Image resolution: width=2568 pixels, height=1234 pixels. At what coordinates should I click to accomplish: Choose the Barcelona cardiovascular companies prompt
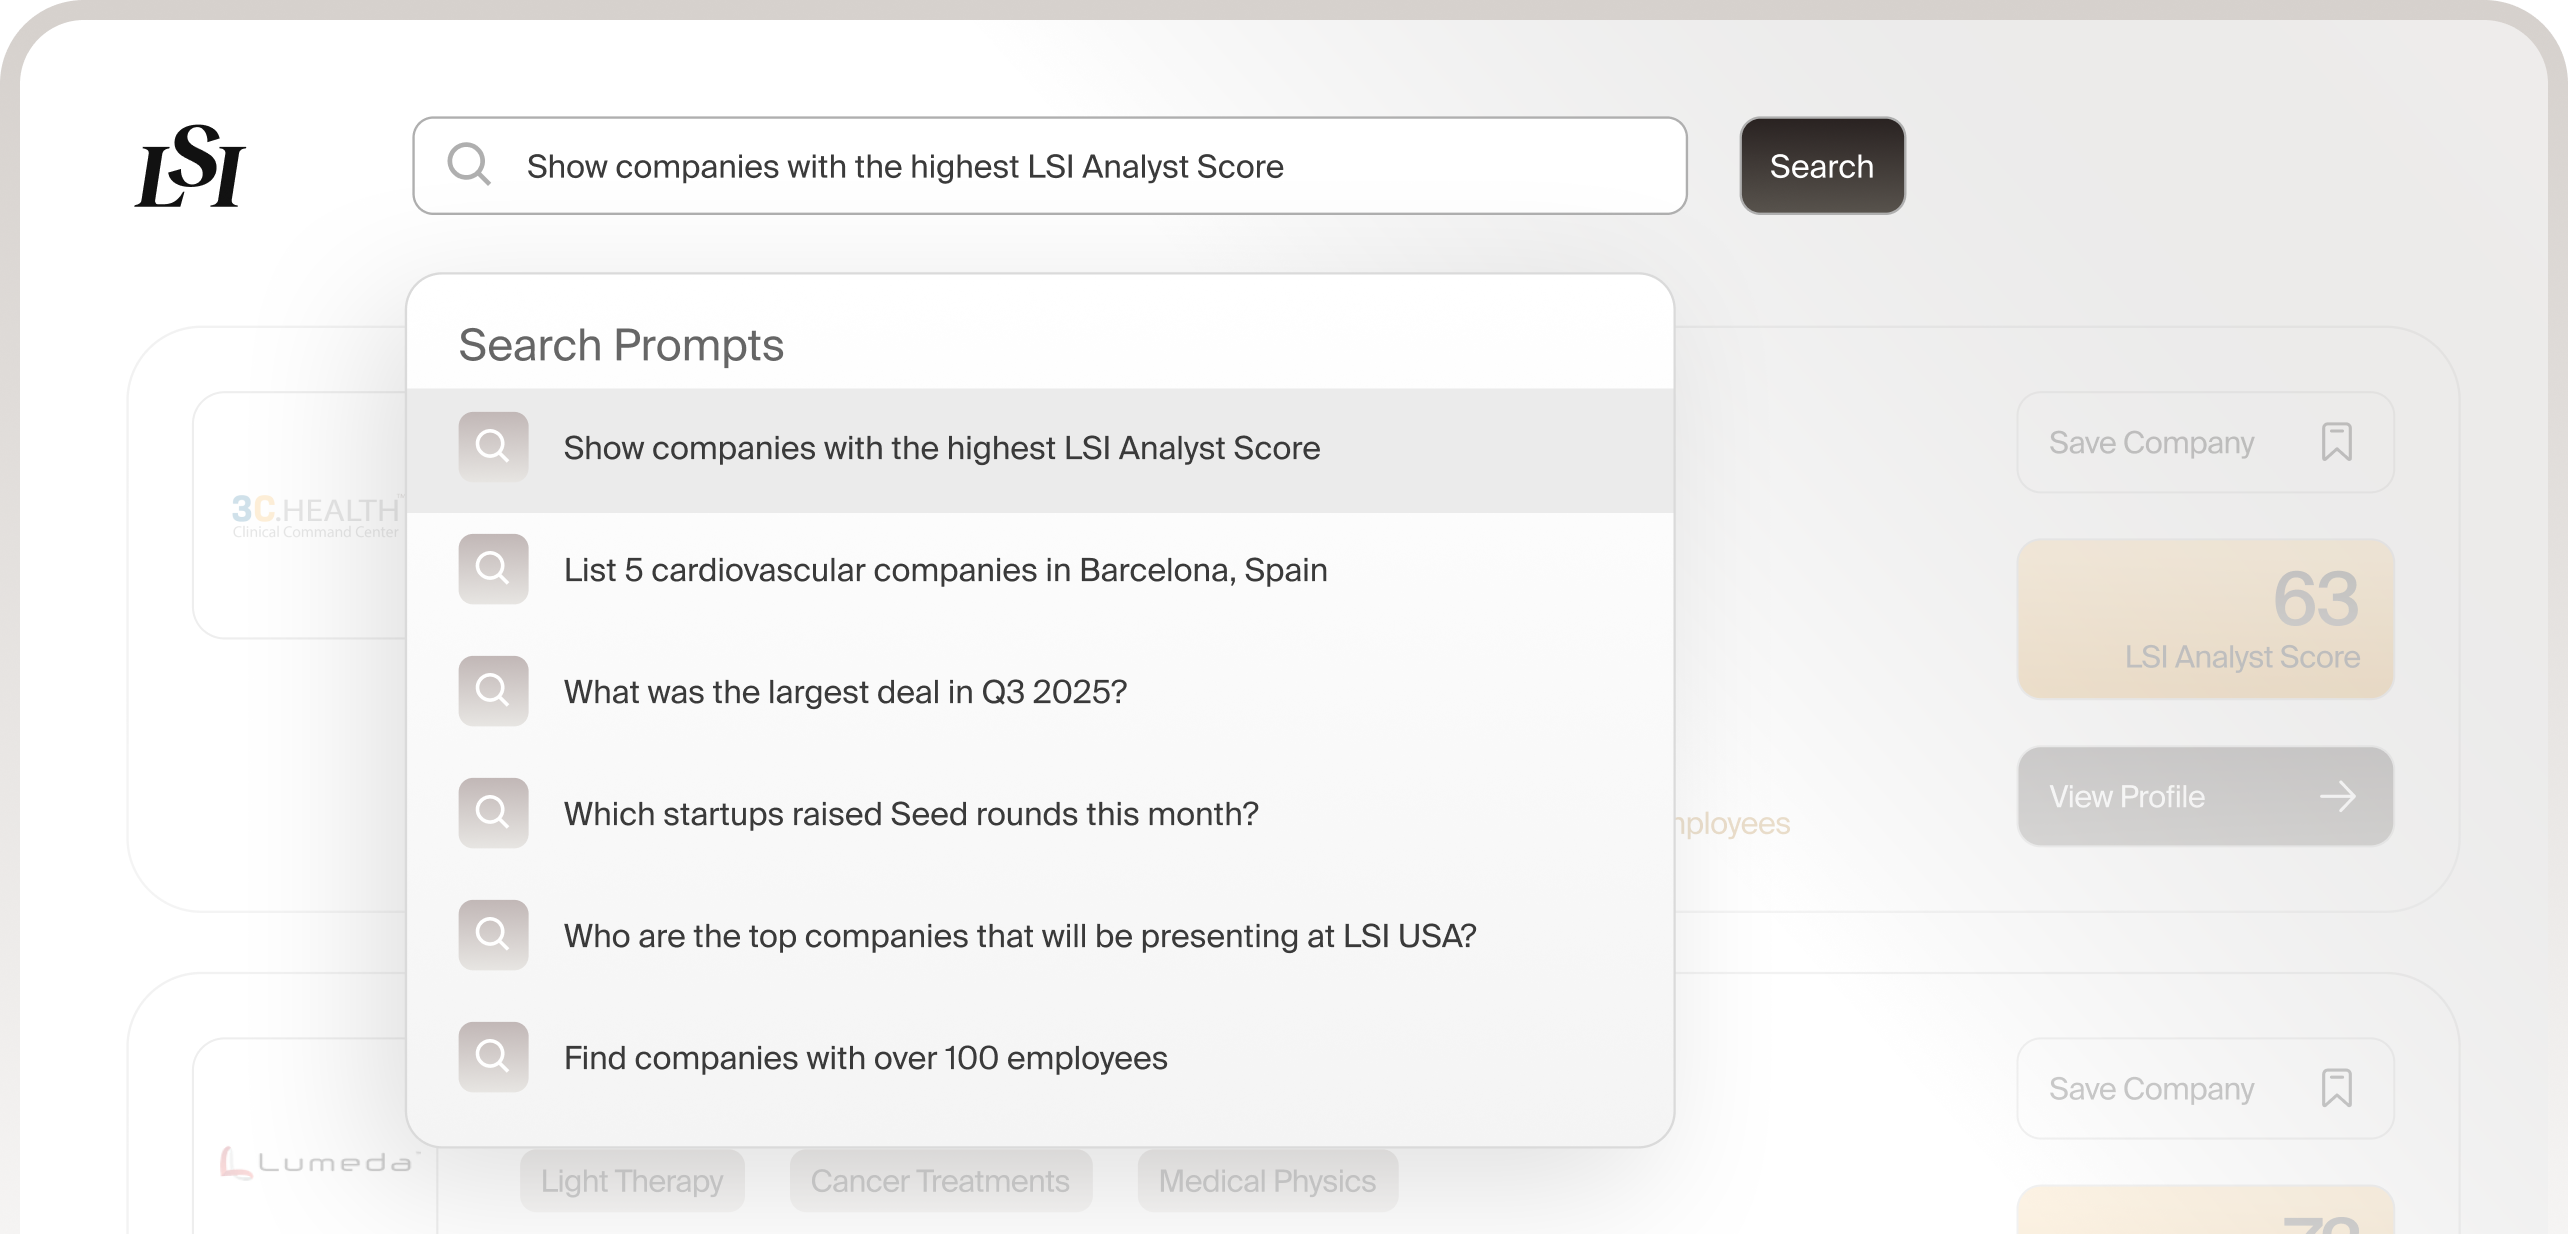click(x=945, y=570)
